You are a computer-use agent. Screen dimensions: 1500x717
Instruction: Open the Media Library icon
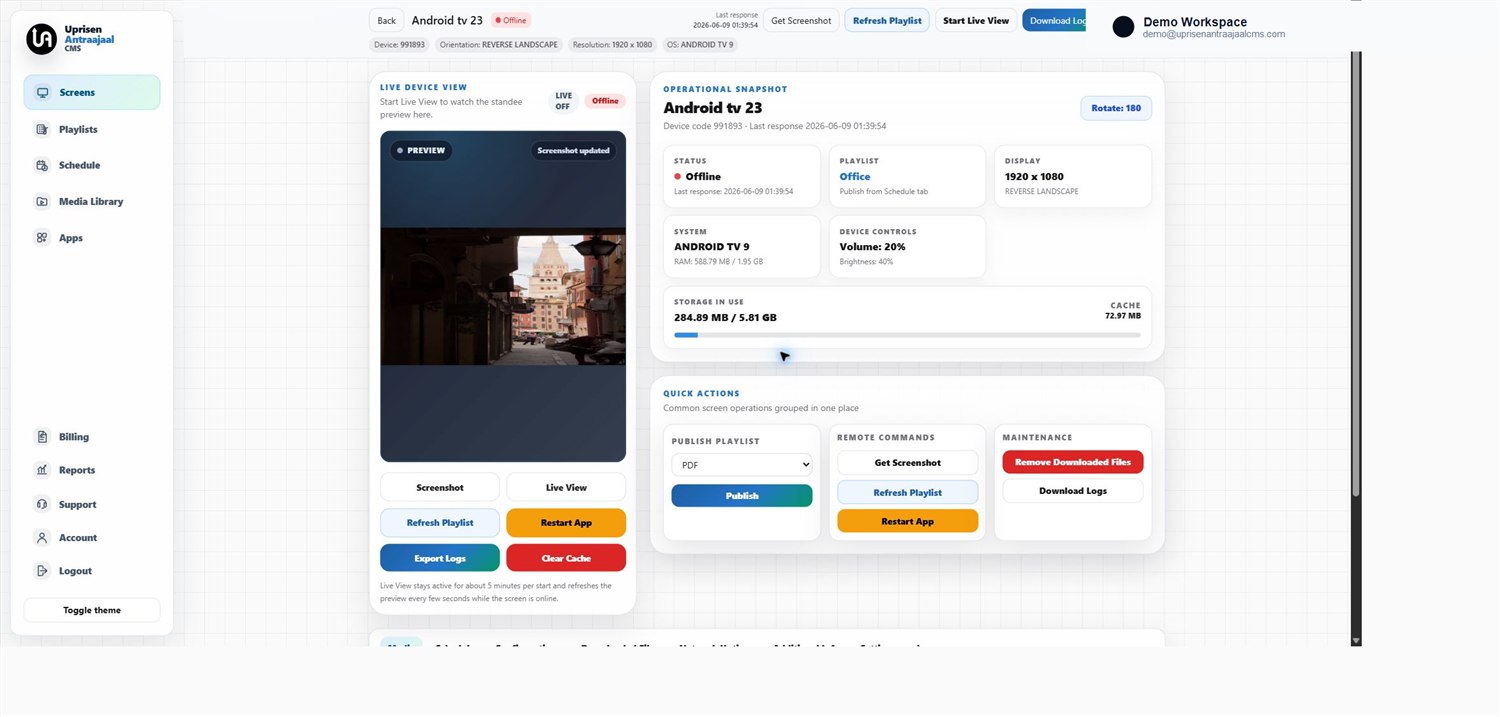[x=42, y=202]
